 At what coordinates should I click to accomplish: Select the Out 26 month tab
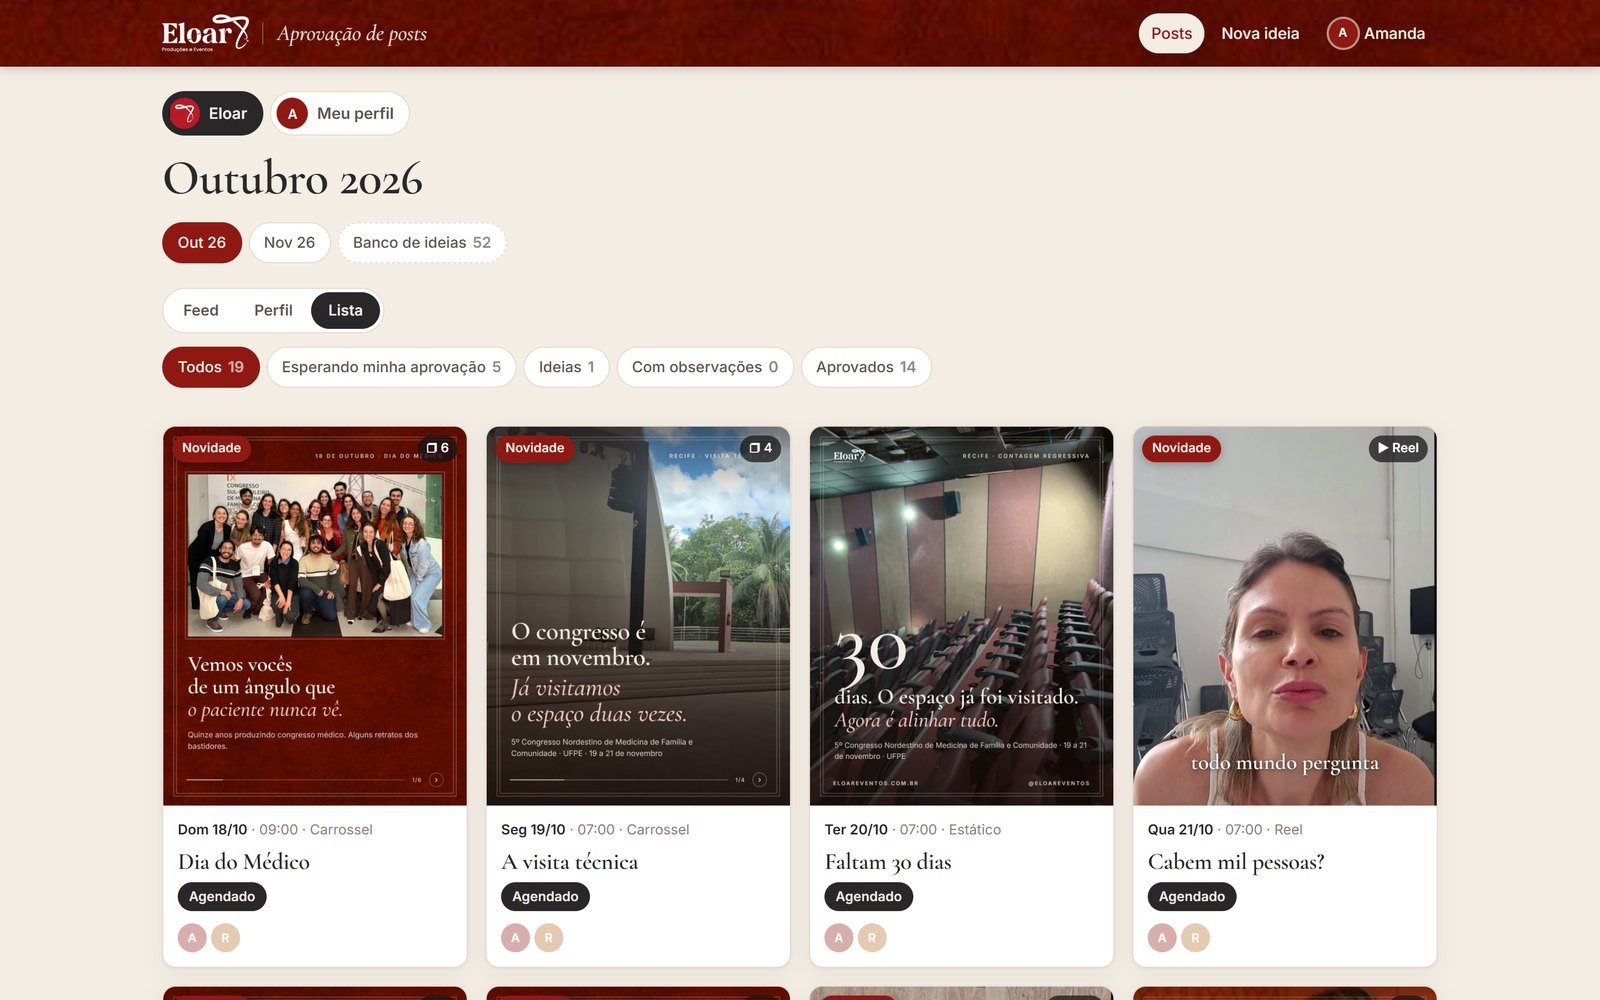pos(202,243)
